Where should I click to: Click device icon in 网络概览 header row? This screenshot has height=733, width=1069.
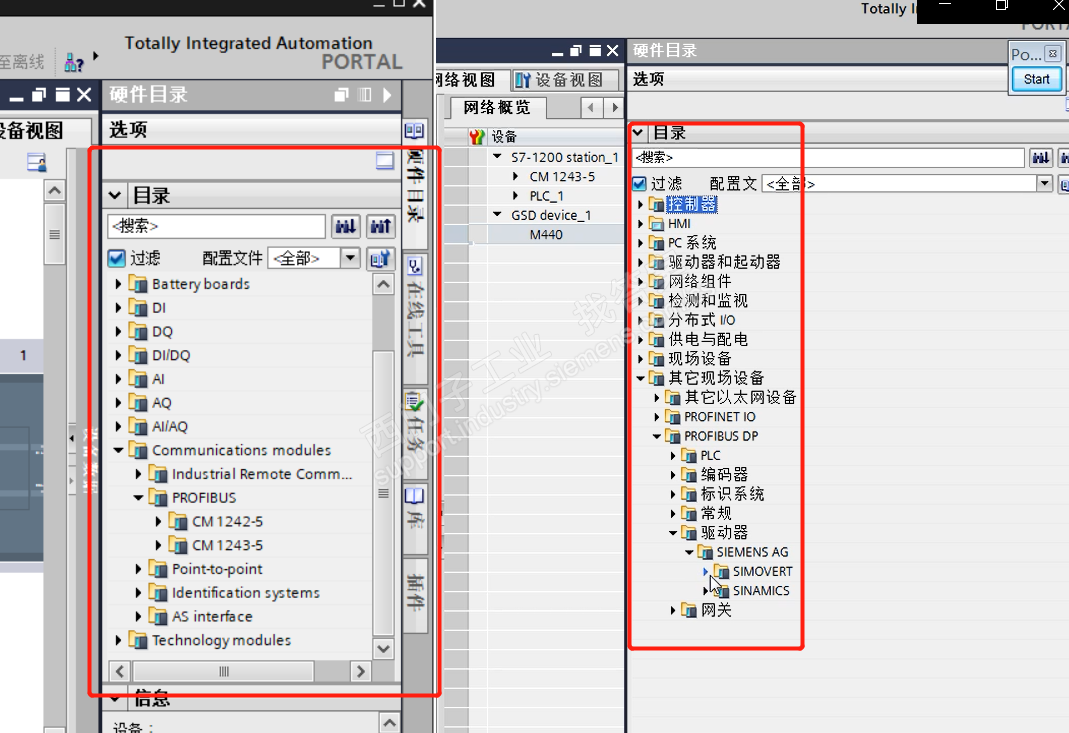click(x=477, y=137)
